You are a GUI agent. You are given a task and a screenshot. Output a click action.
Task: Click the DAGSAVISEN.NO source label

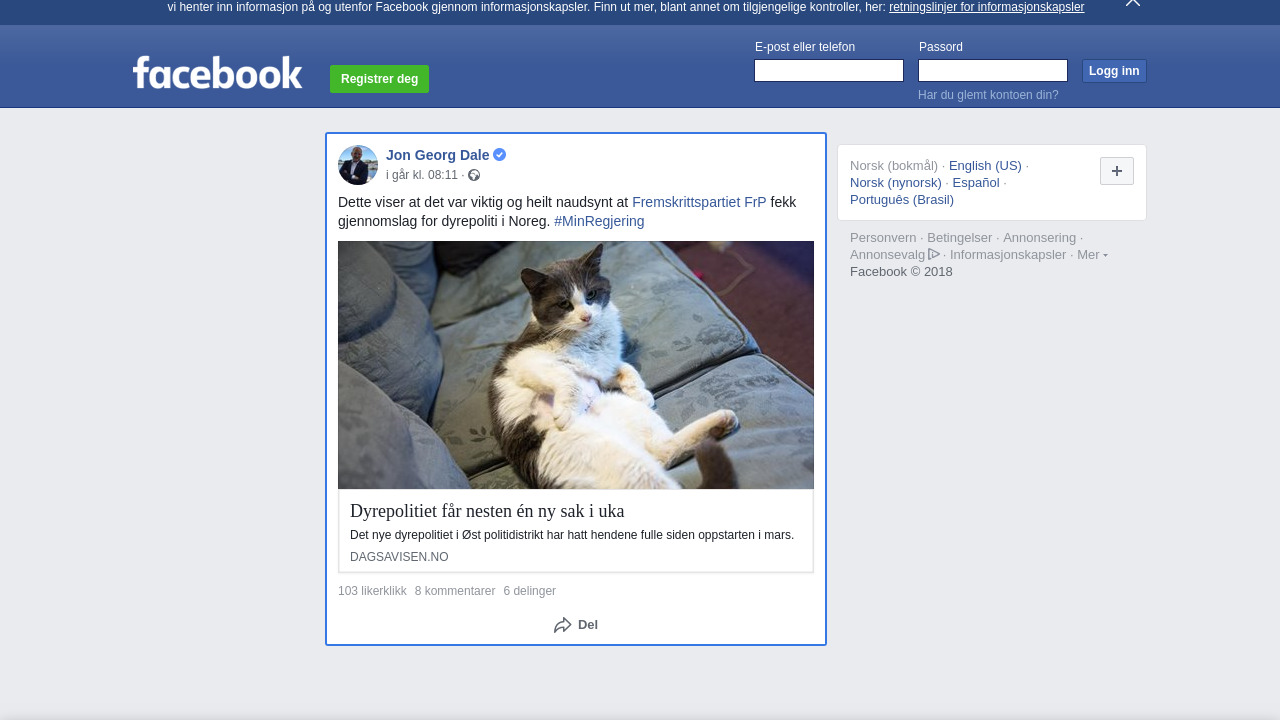(399, 557)
